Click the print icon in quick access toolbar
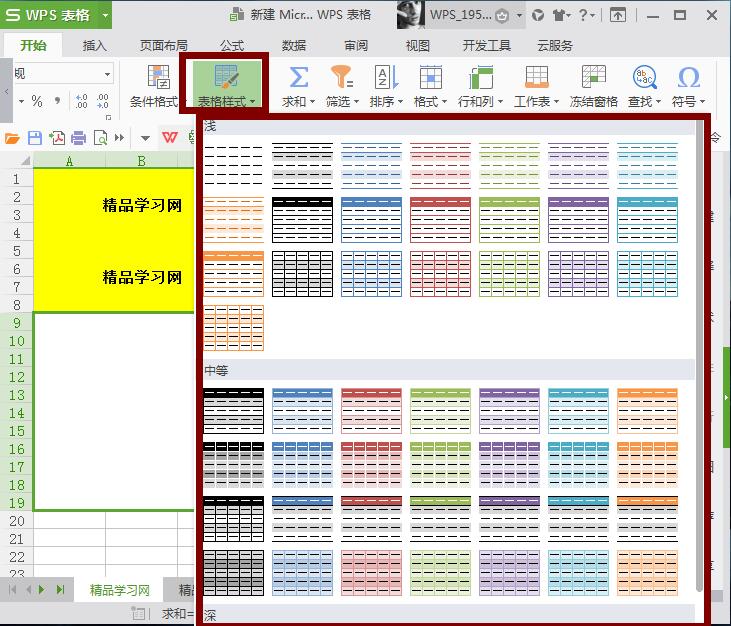 pyautogui.click(x=78, y=138)
